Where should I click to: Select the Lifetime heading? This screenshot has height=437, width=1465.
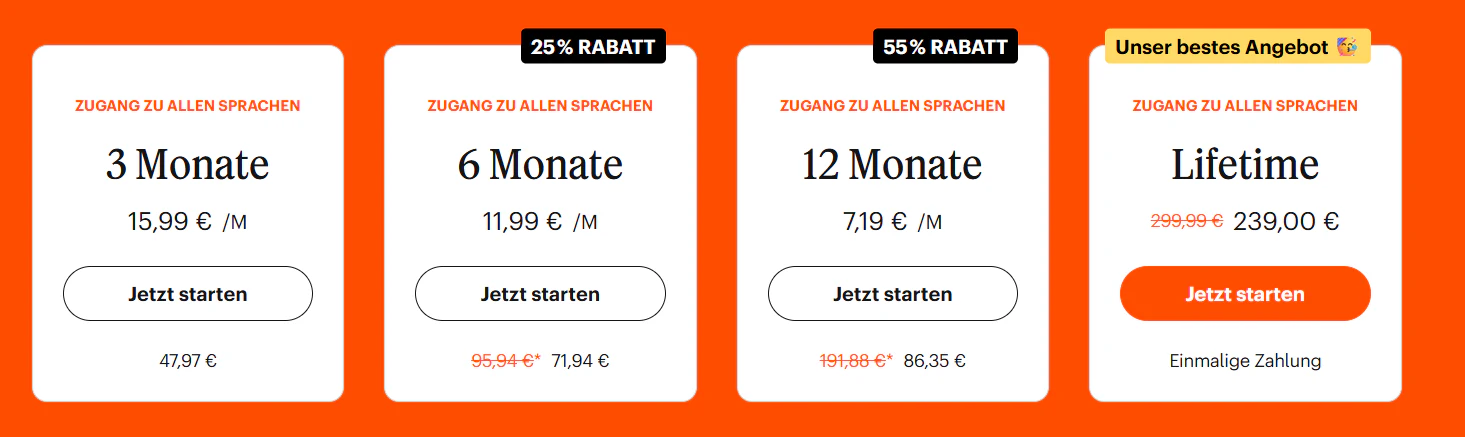click(1245, 165)
